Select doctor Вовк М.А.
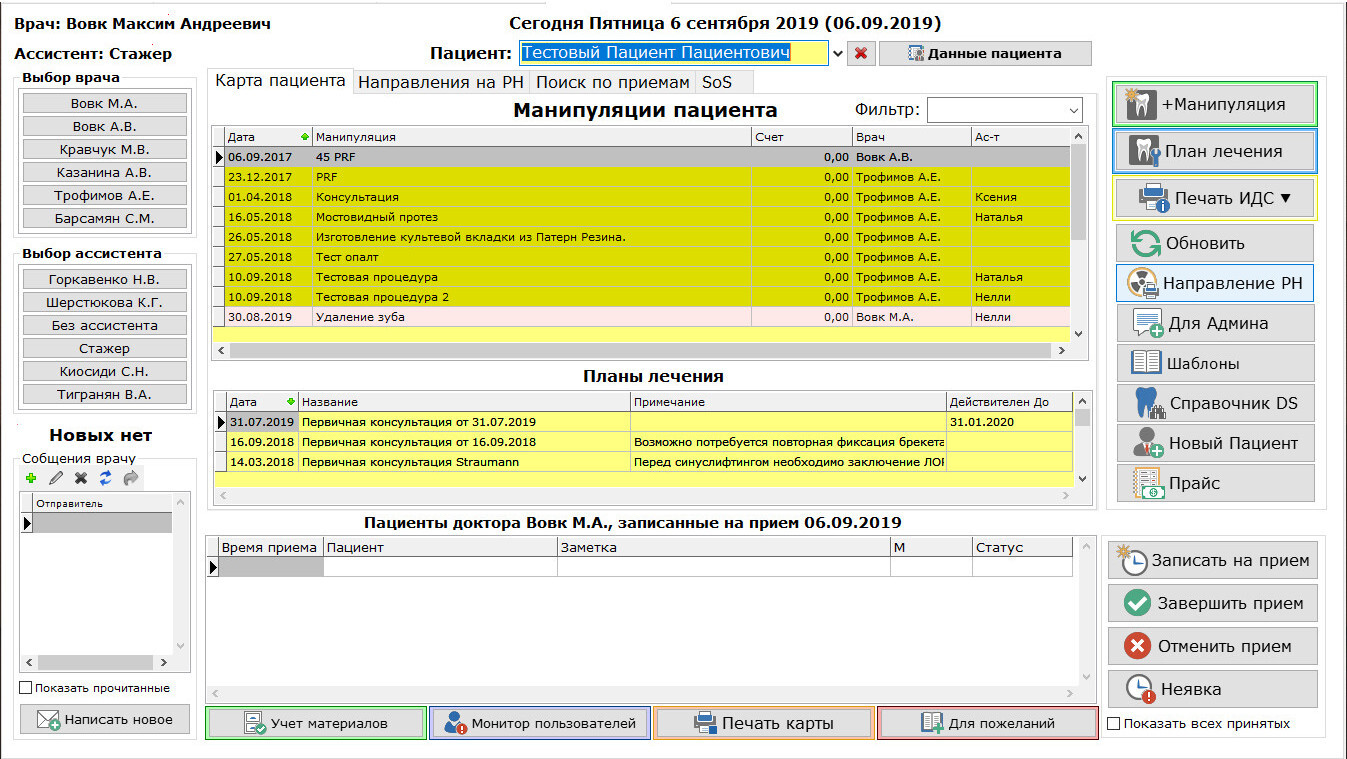1347x759 pixels. [x=105, y=103]
